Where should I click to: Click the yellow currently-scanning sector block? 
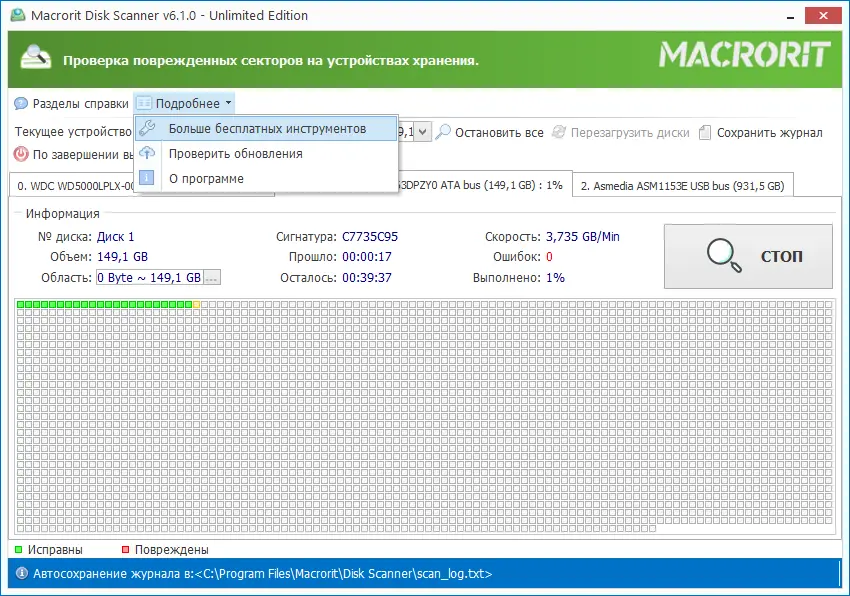tap(197, 304)
